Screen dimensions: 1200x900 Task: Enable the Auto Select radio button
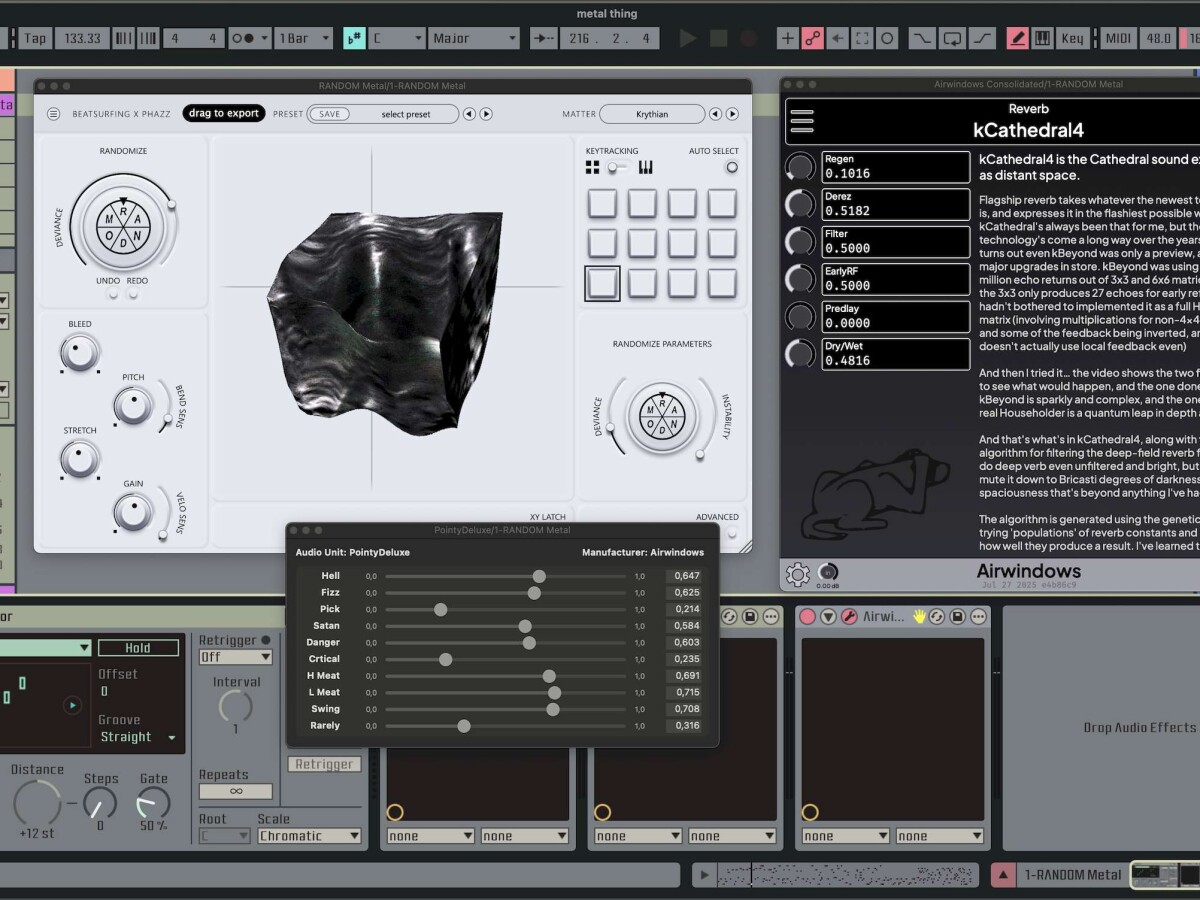click(x=731, y=167)
